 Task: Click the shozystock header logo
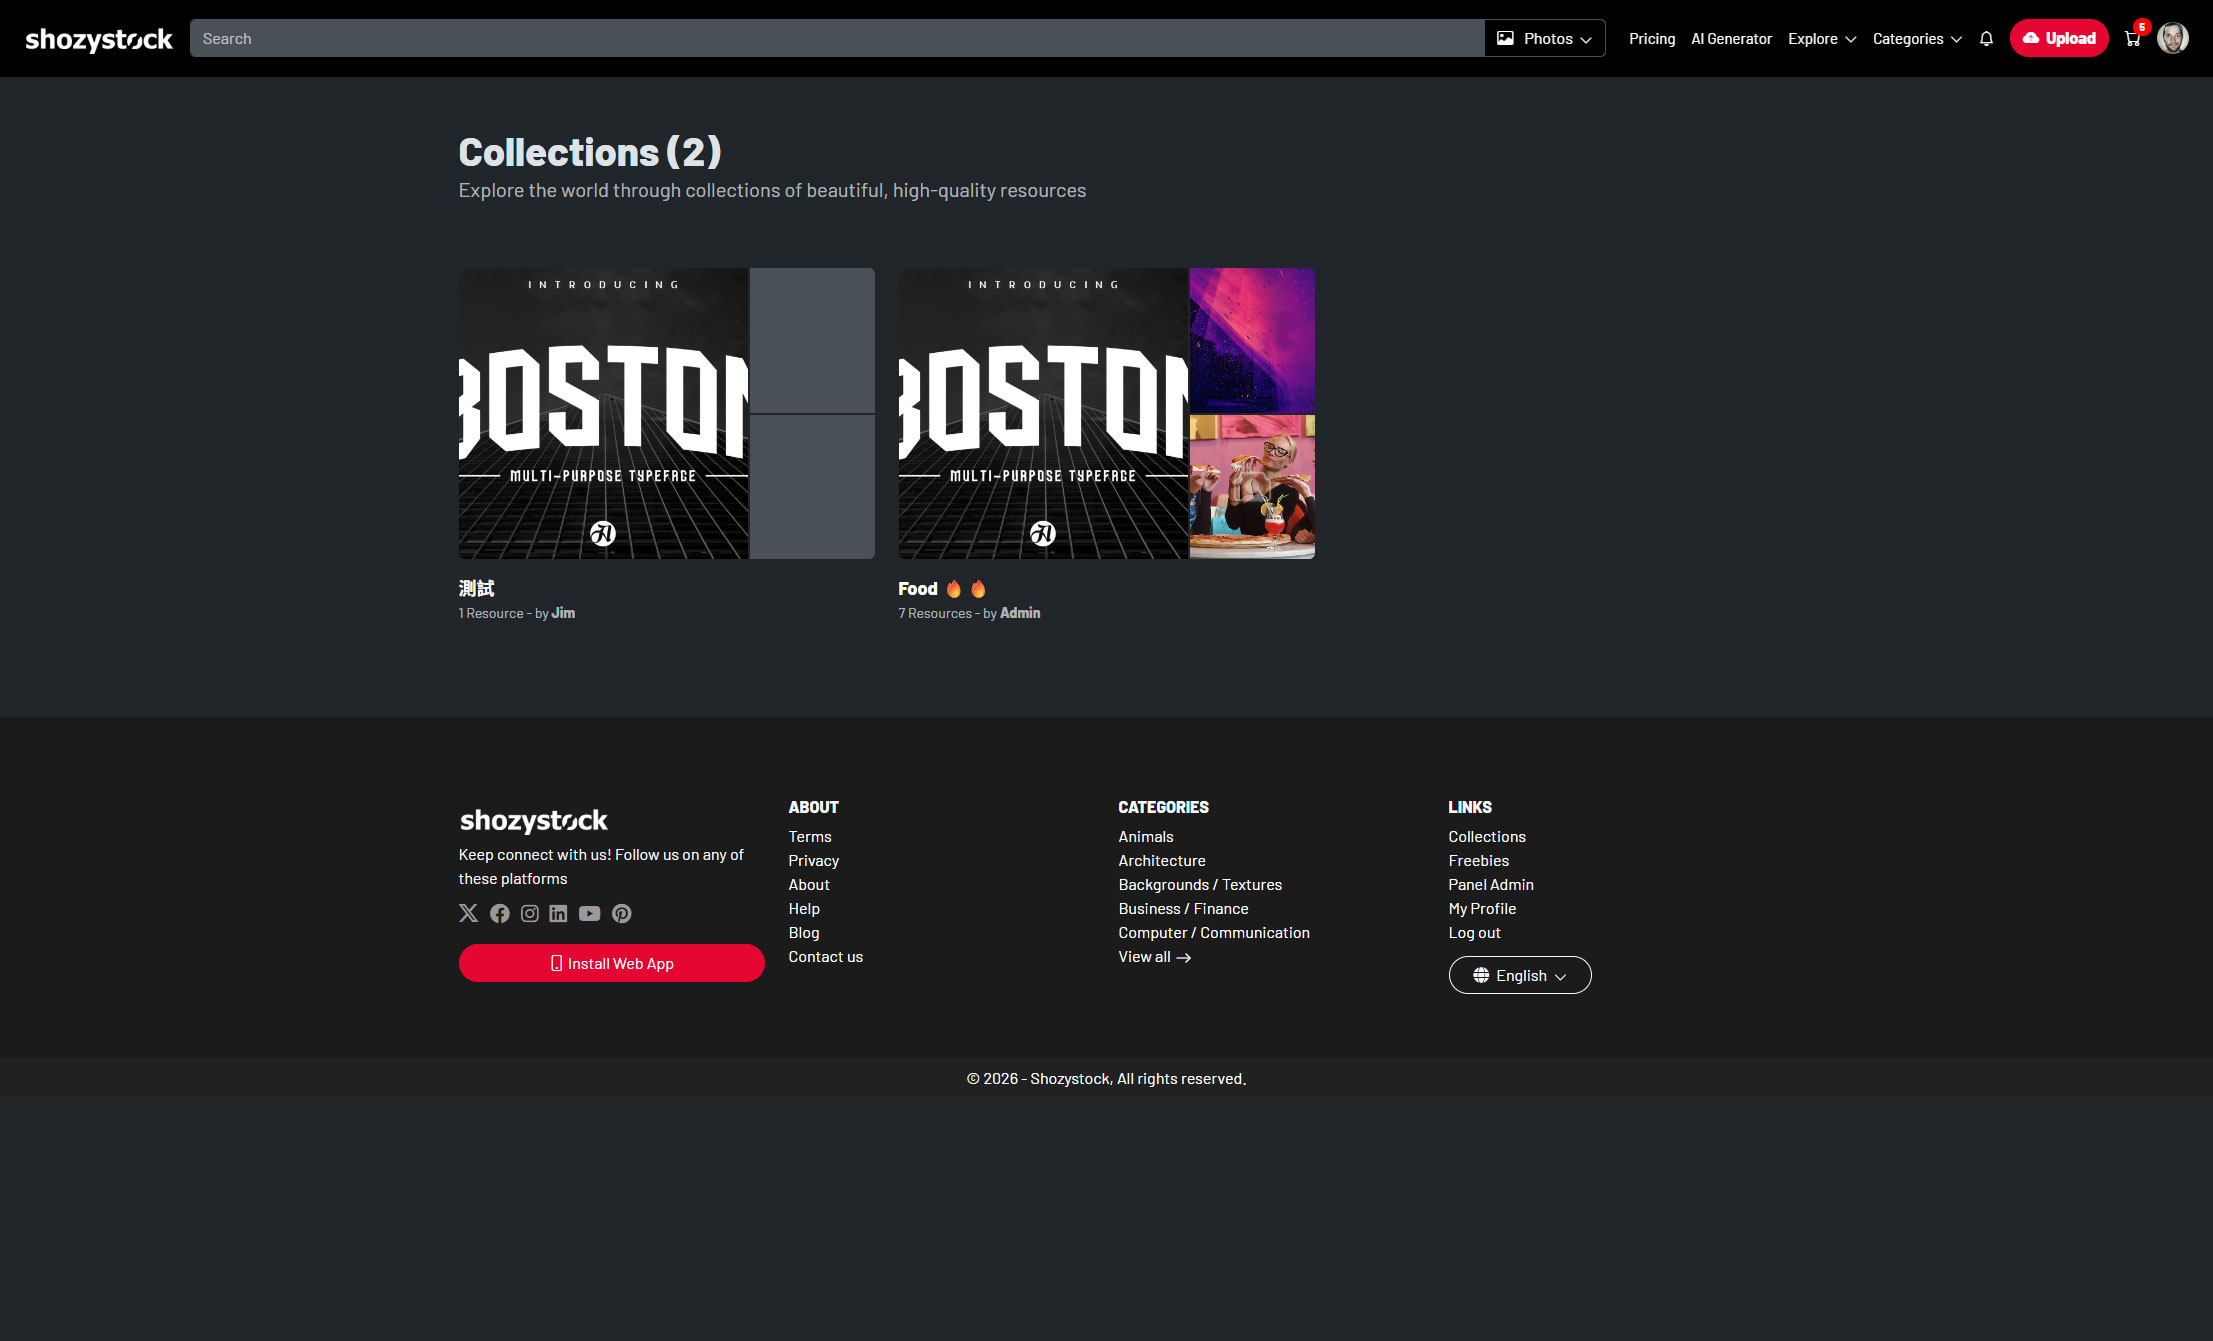click(98, 39)
